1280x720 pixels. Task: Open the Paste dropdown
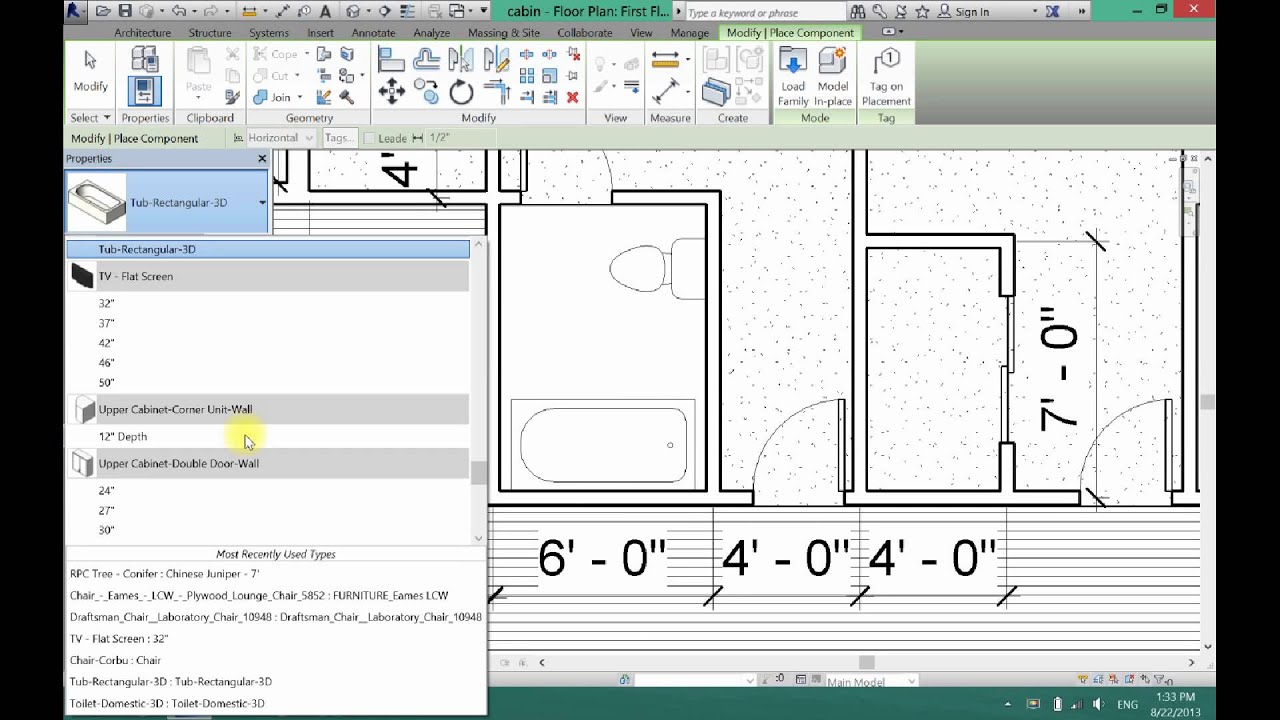coord(199,99)
